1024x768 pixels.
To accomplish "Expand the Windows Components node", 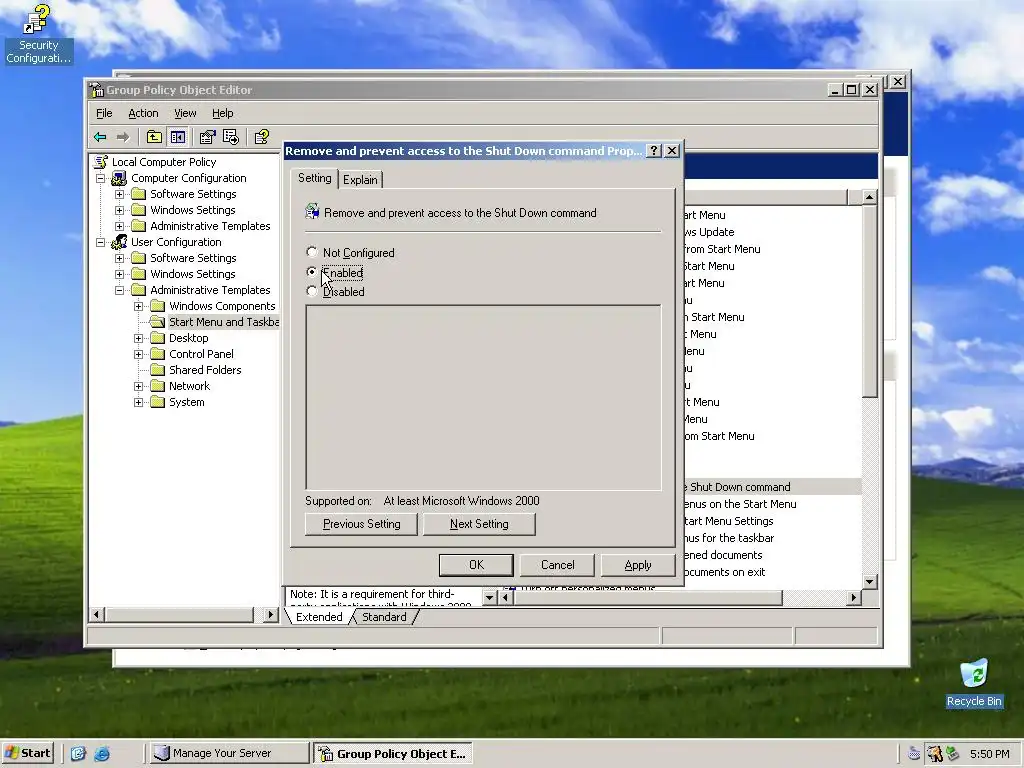I will pos(138,306).
